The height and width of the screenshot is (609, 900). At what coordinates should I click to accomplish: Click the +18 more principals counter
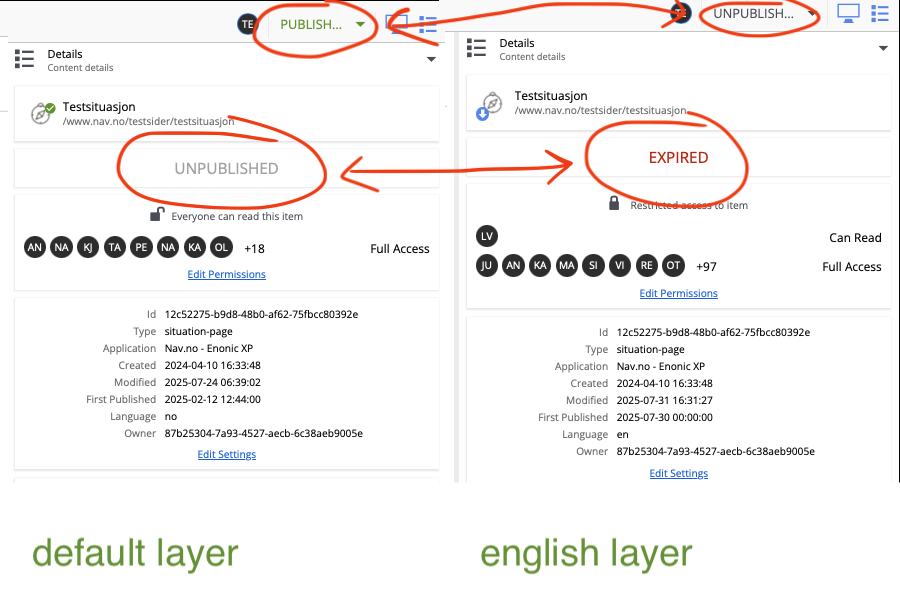click(254, 249)
